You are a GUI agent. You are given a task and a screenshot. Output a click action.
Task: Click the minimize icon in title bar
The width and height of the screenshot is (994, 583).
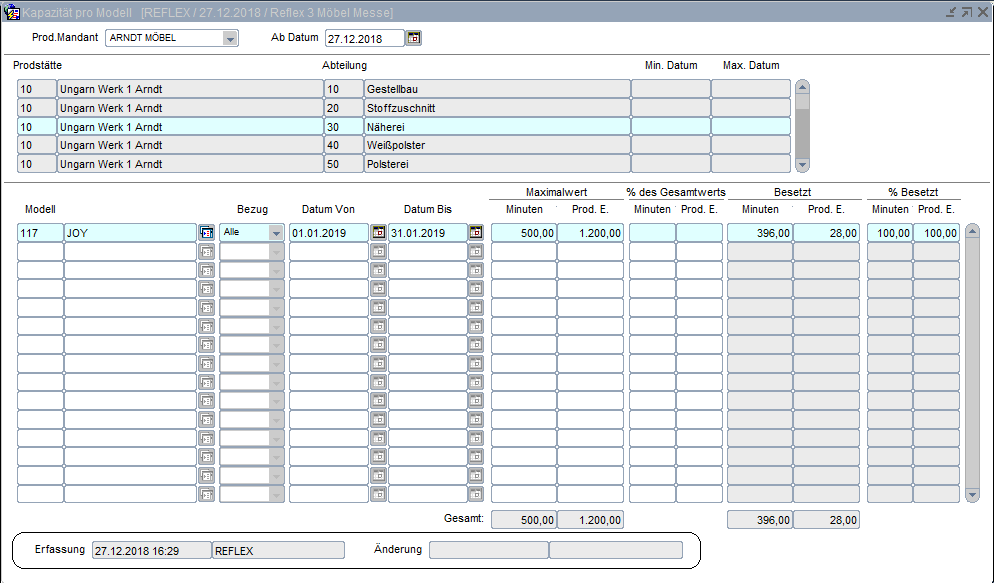point(951,12)
